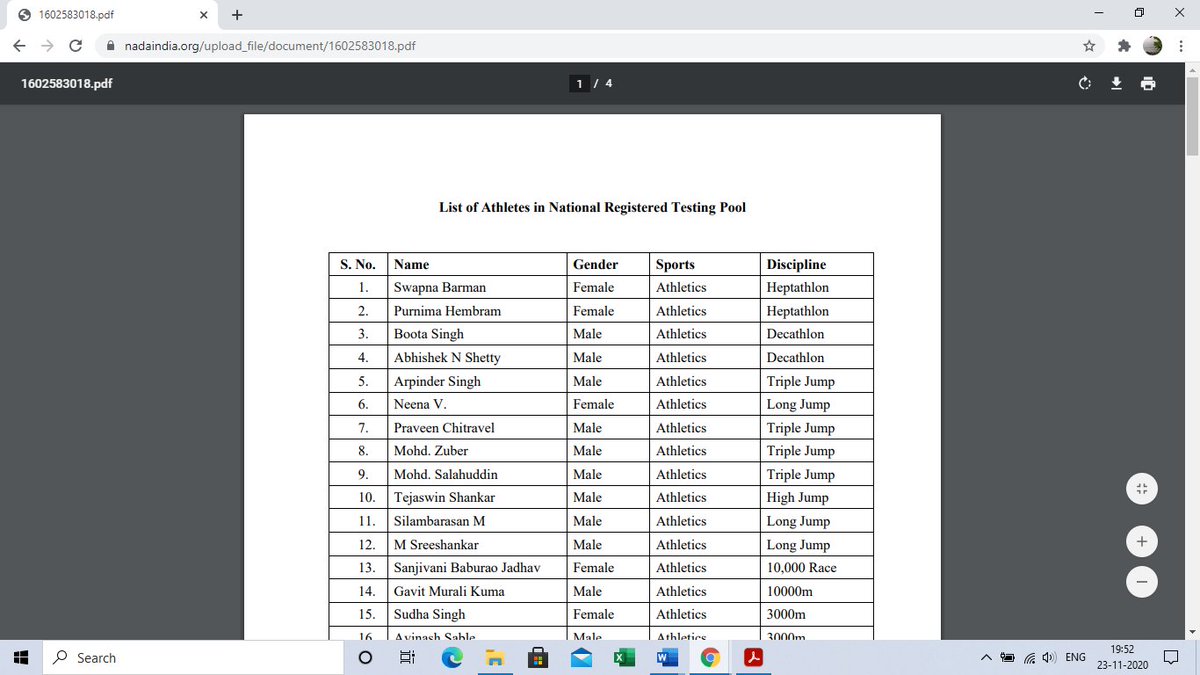
Task: Click the name Boota Singh
Action: (429, 334)
